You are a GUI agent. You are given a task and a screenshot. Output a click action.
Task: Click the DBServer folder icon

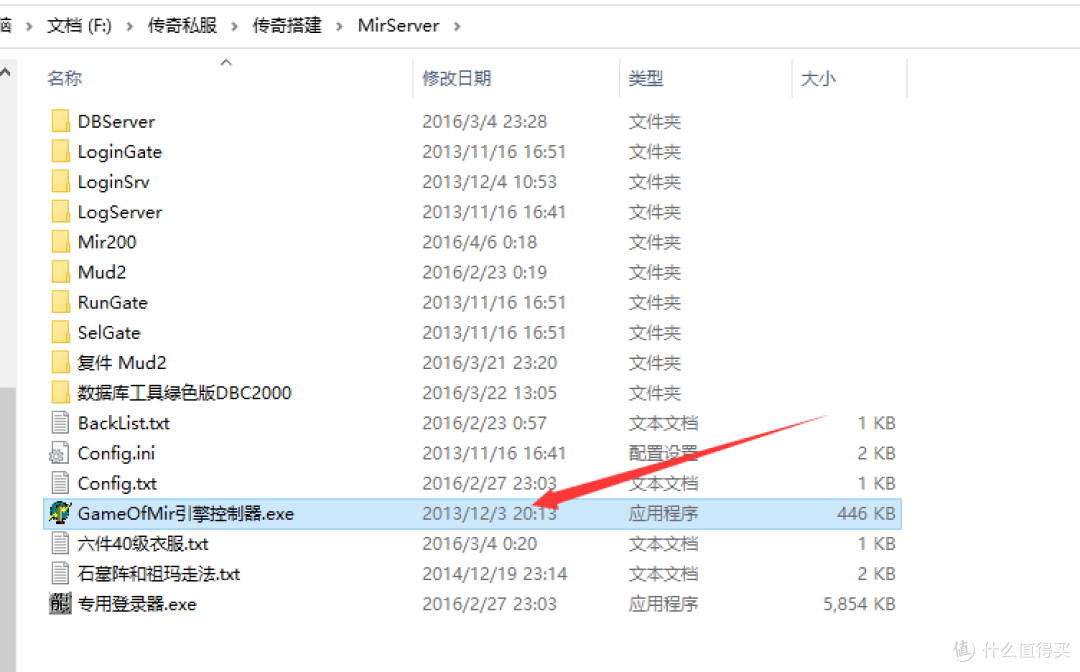pyautogui.click(x=61, y=122)
